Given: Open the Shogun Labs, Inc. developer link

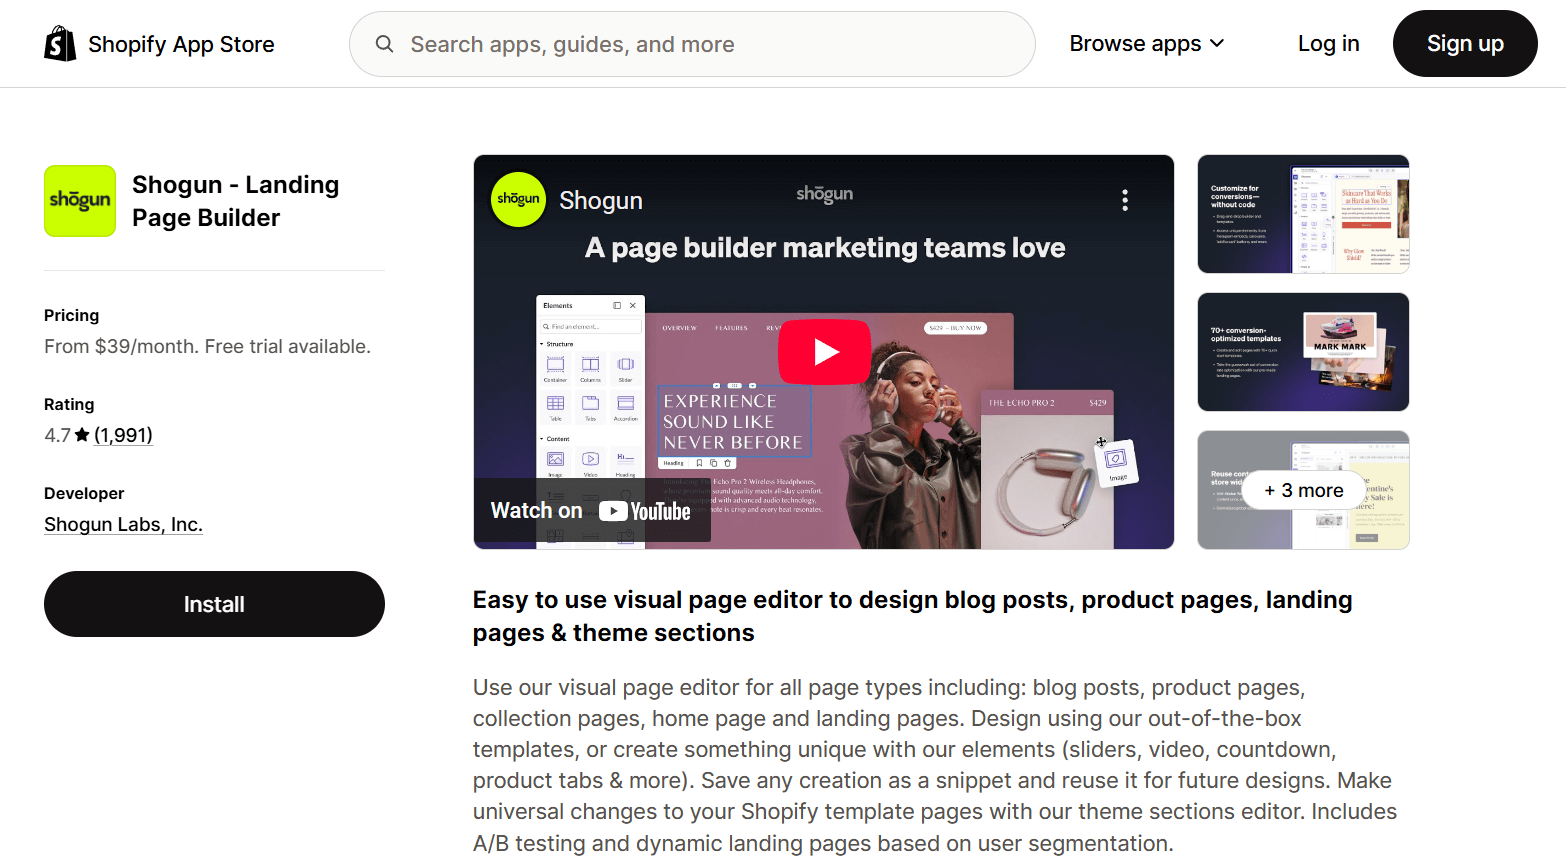Looking at the screenshot, I should [123, 524].
